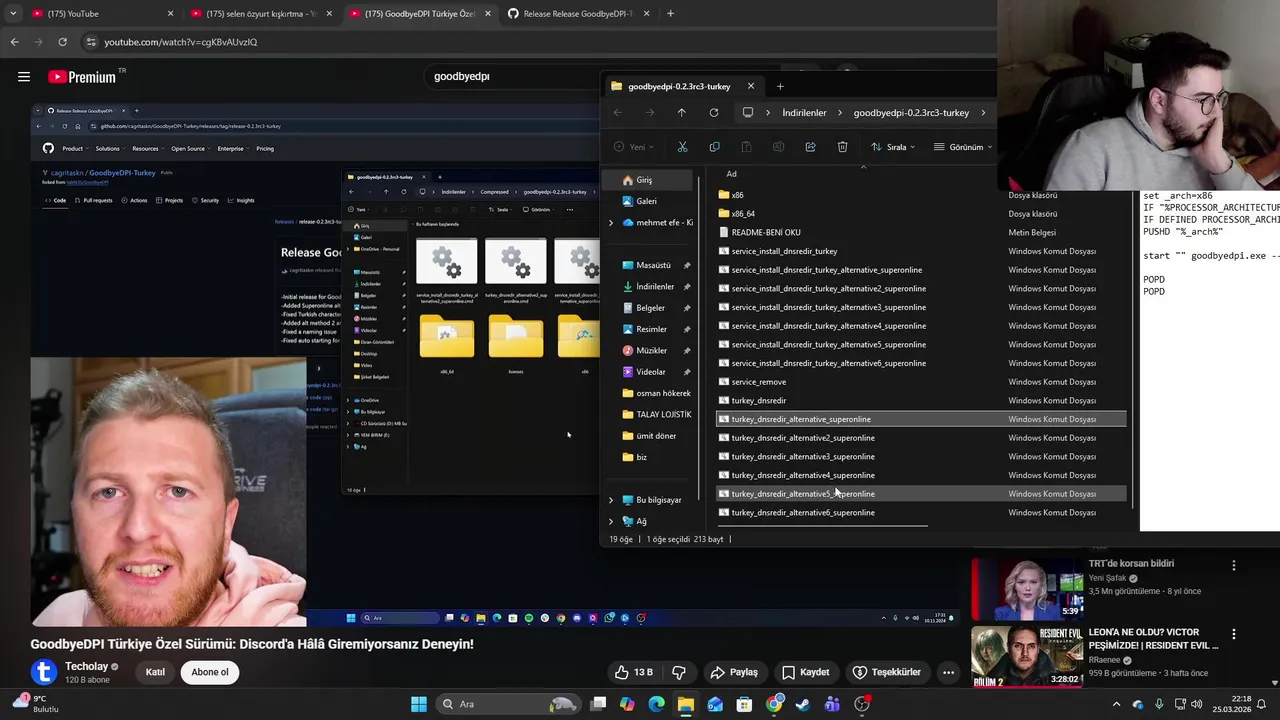Switch to Release GoodbyeDPI GitHub tab
The width and height of the screenshot is (1280, 720).
[578, 14]
